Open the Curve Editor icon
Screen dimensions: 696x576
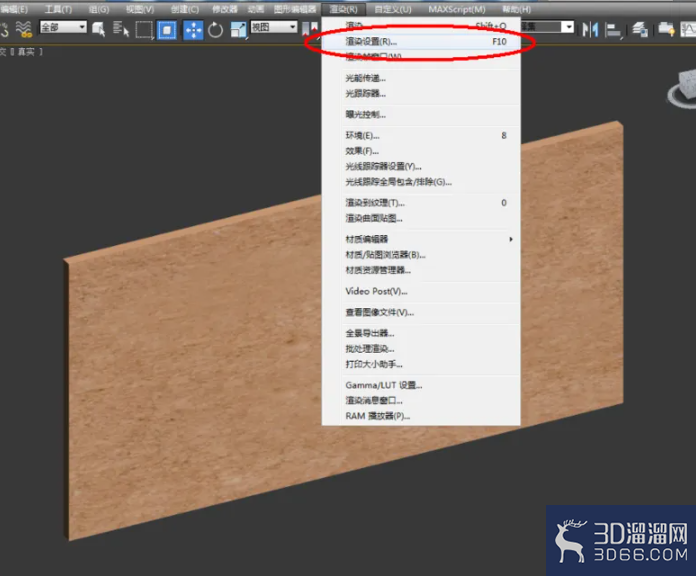coord(688,29)
